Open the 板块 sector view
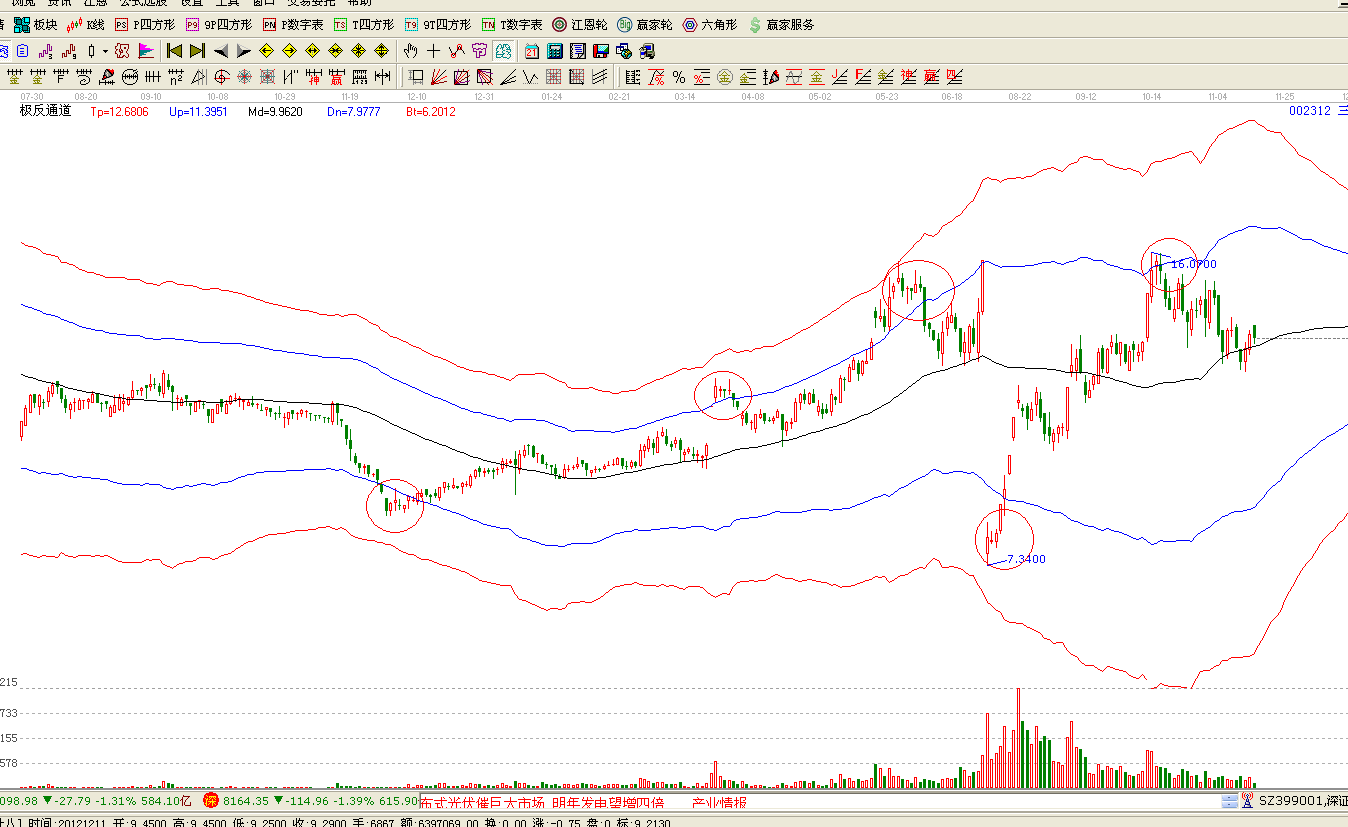 tap(36, 24)
